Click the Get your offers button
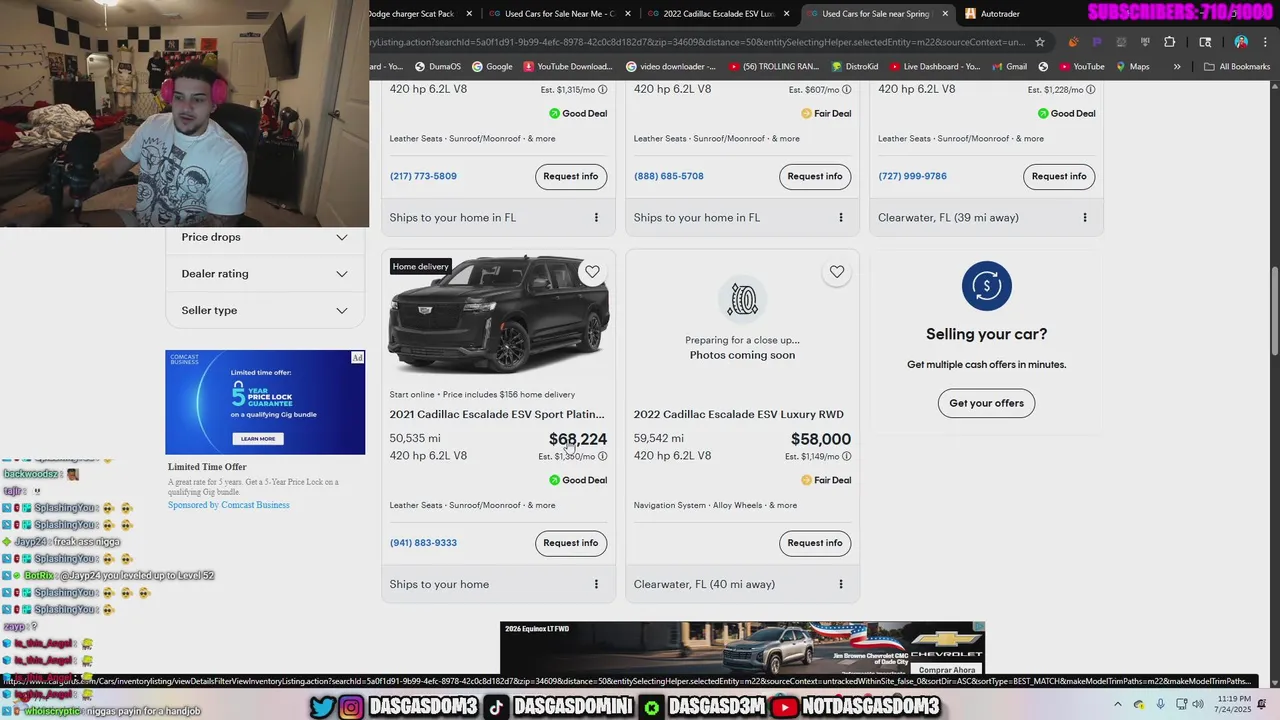The image size is (1280, 720). [x=986, y=403]
